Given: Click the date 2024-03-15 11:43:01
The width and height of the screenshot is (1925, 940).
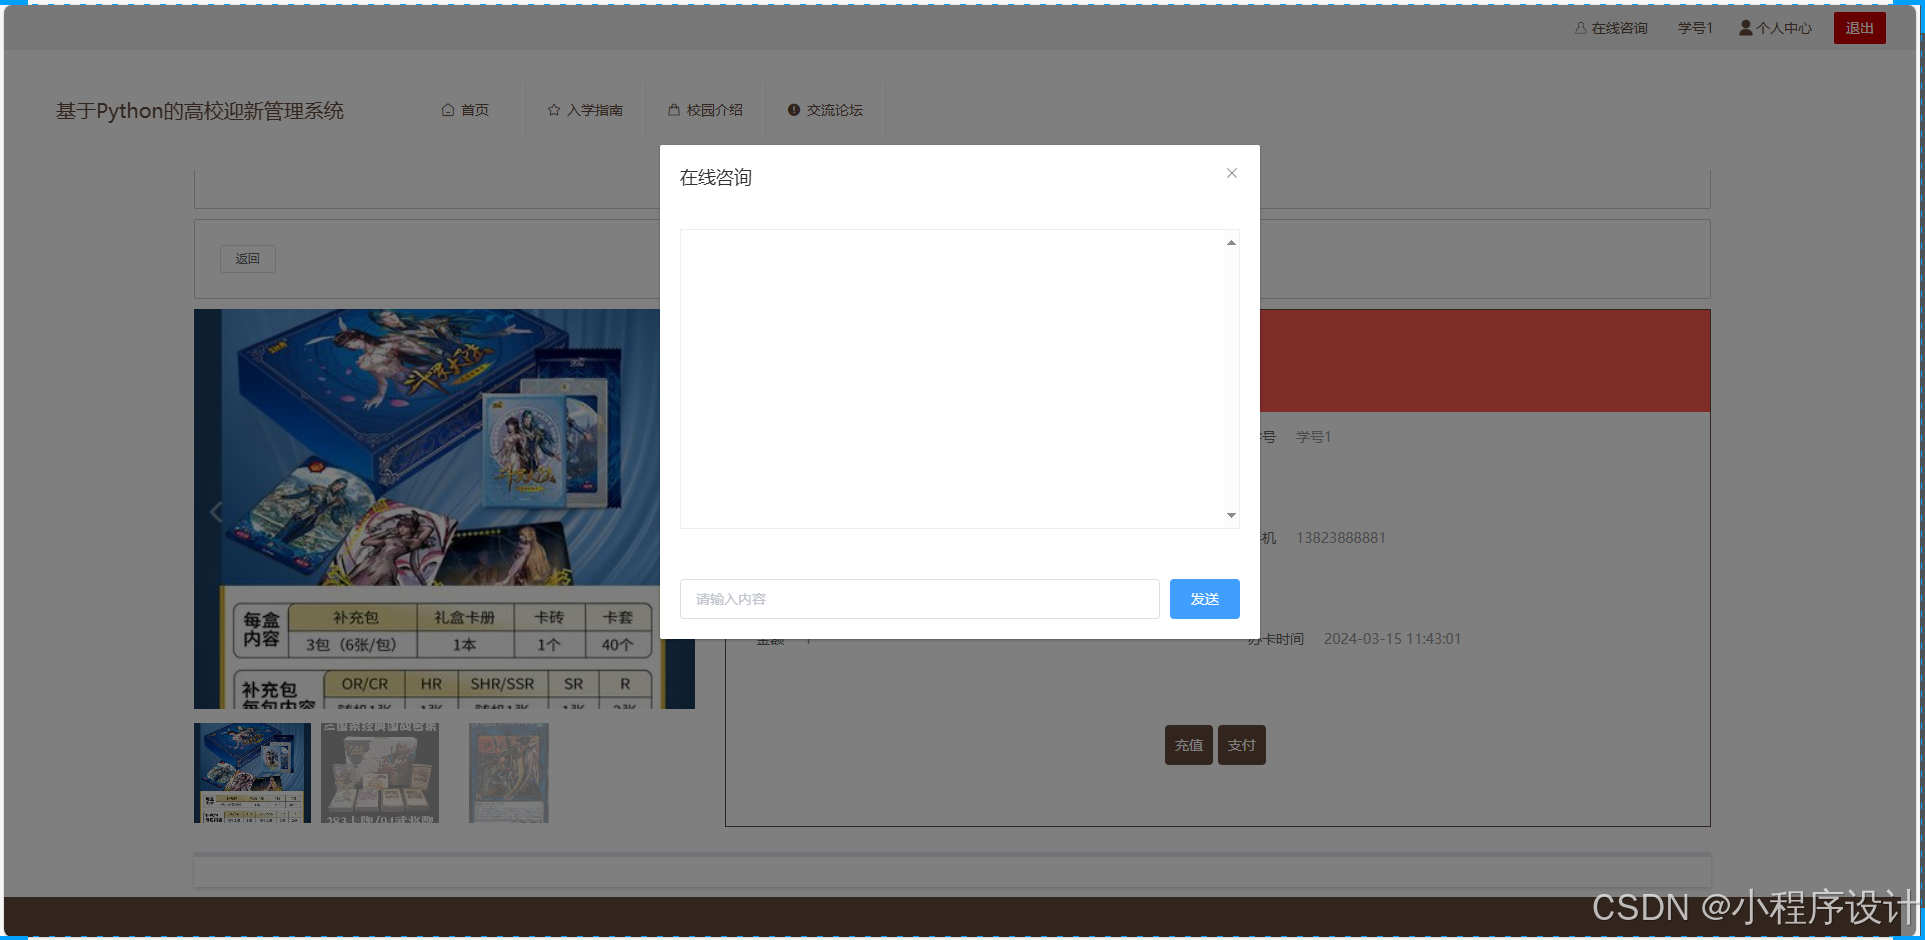Looking at the screenshot, I should click(x=1392, y=639).
